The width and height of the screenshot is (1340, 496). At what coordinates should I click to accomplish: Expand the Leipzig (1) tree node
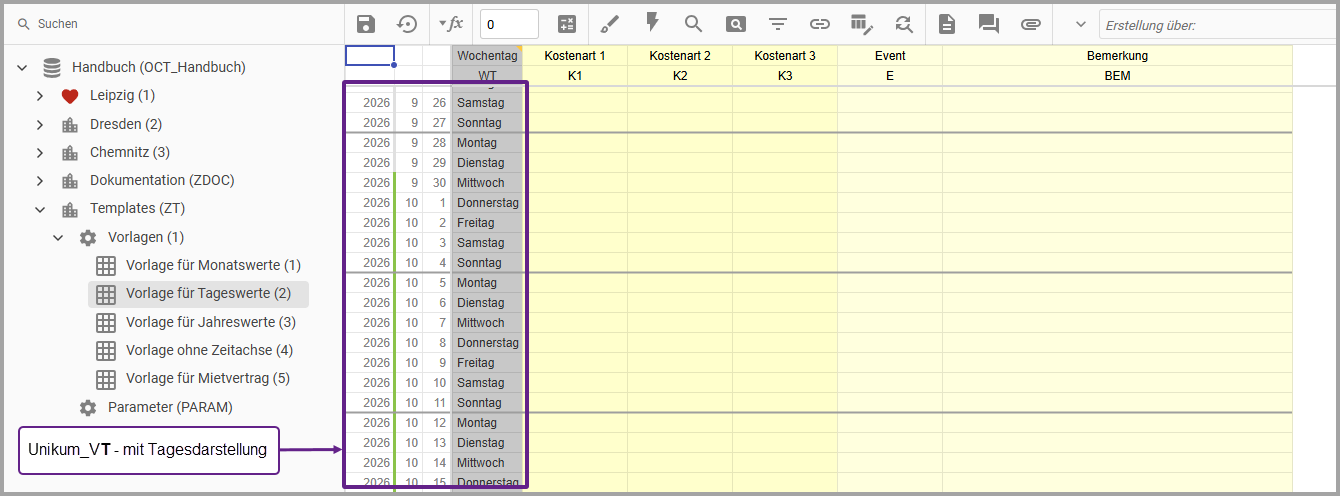coord(40,96)
